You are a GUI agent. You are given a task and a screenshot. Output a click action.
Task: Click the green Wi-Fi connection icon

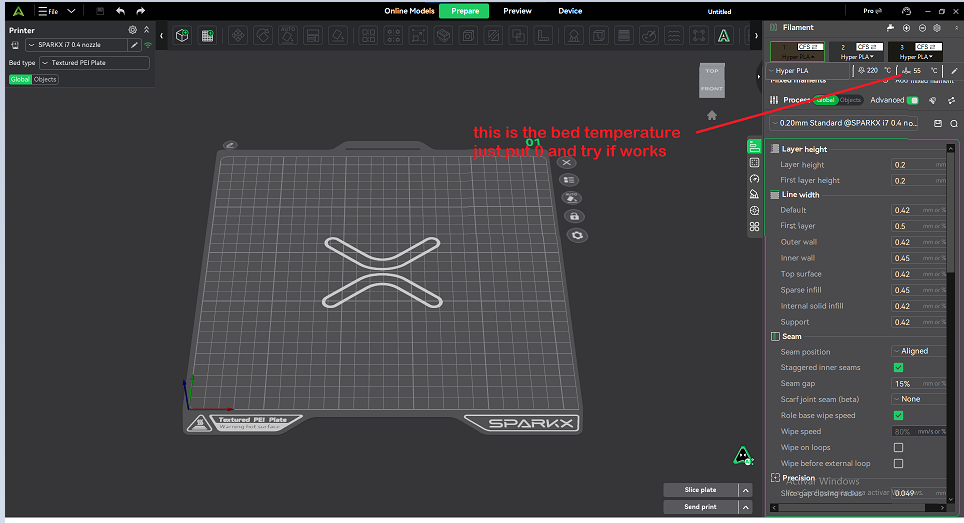[148, 45]
